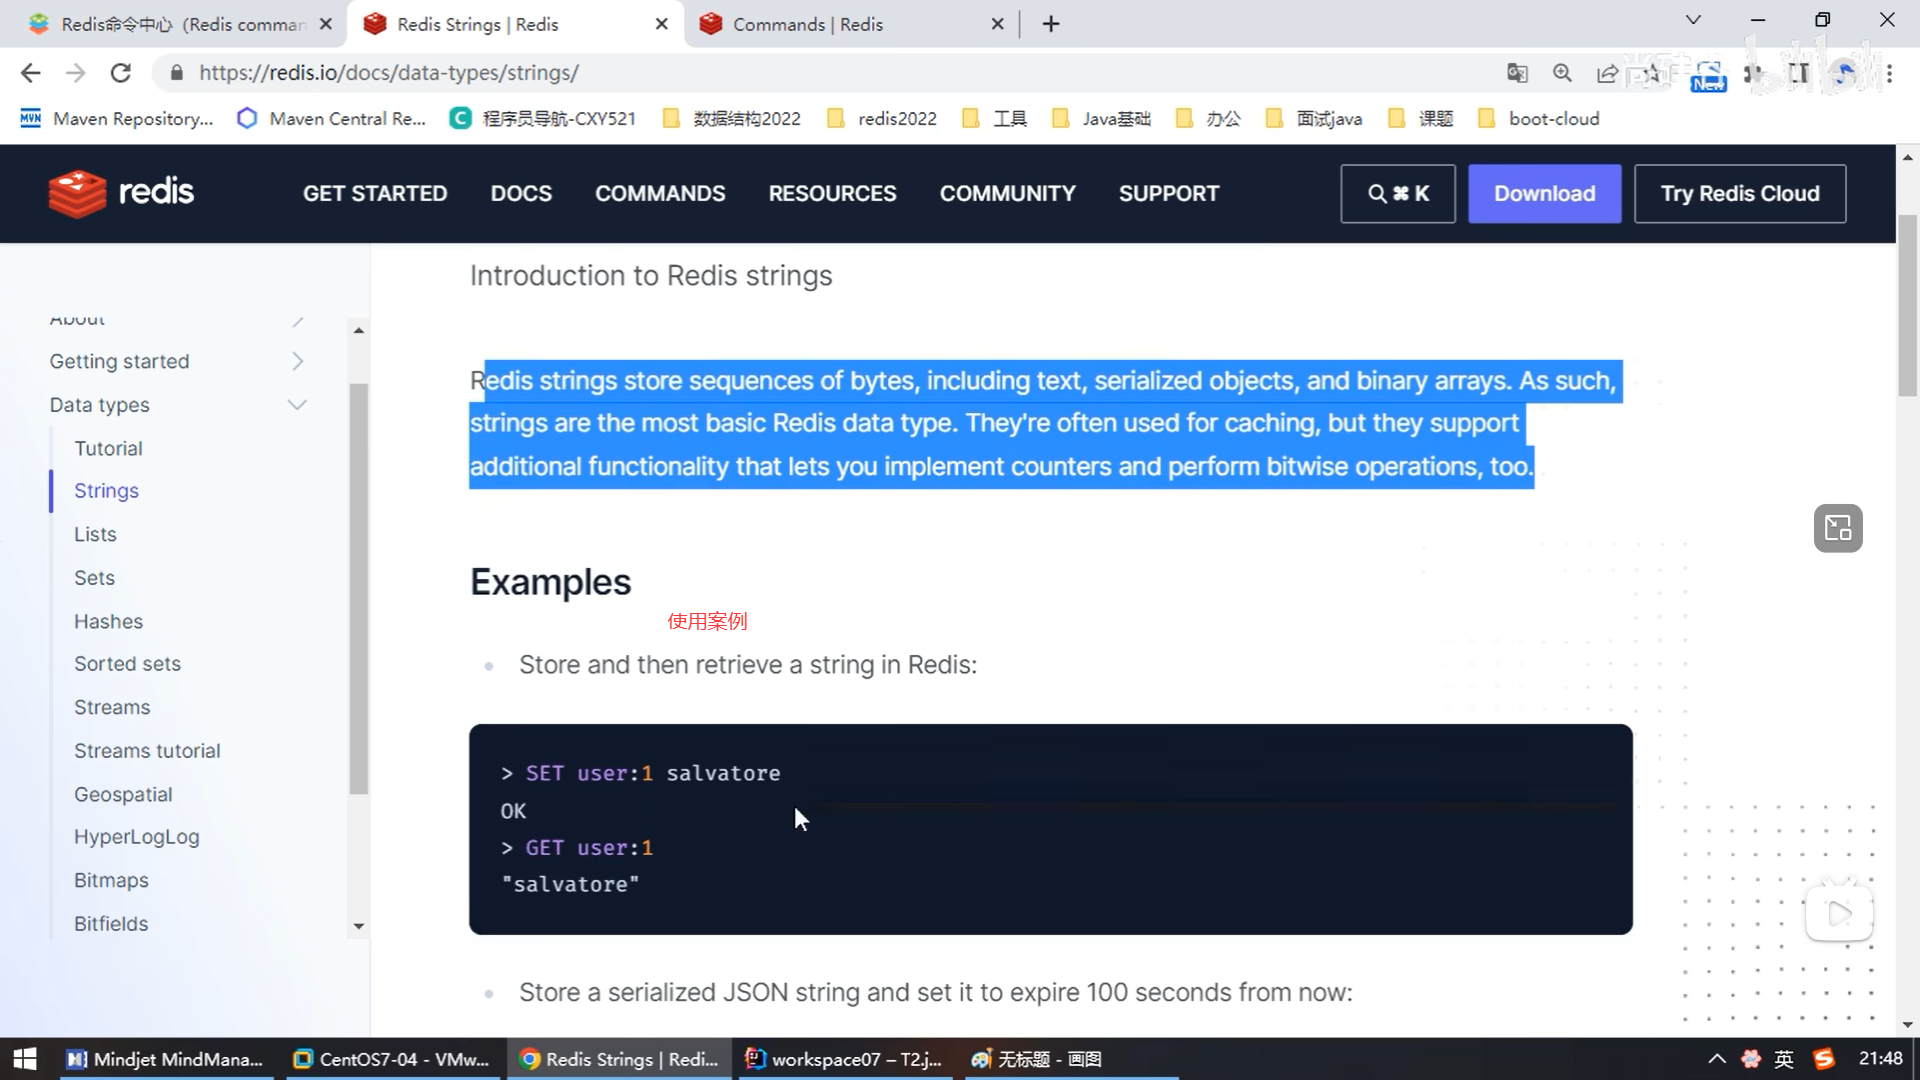Click the zoom magnifier icon in address bar
This screenshot has height=1080, width=1920.
pos(1562,73)
